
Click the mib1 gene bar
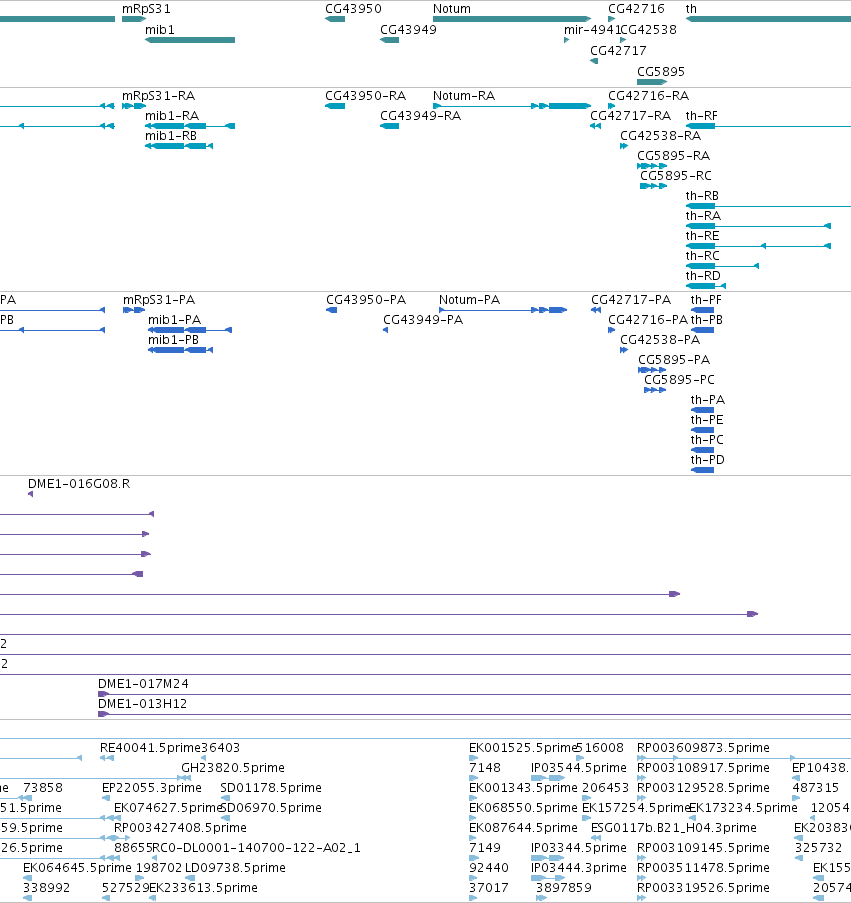click(190, 40)
